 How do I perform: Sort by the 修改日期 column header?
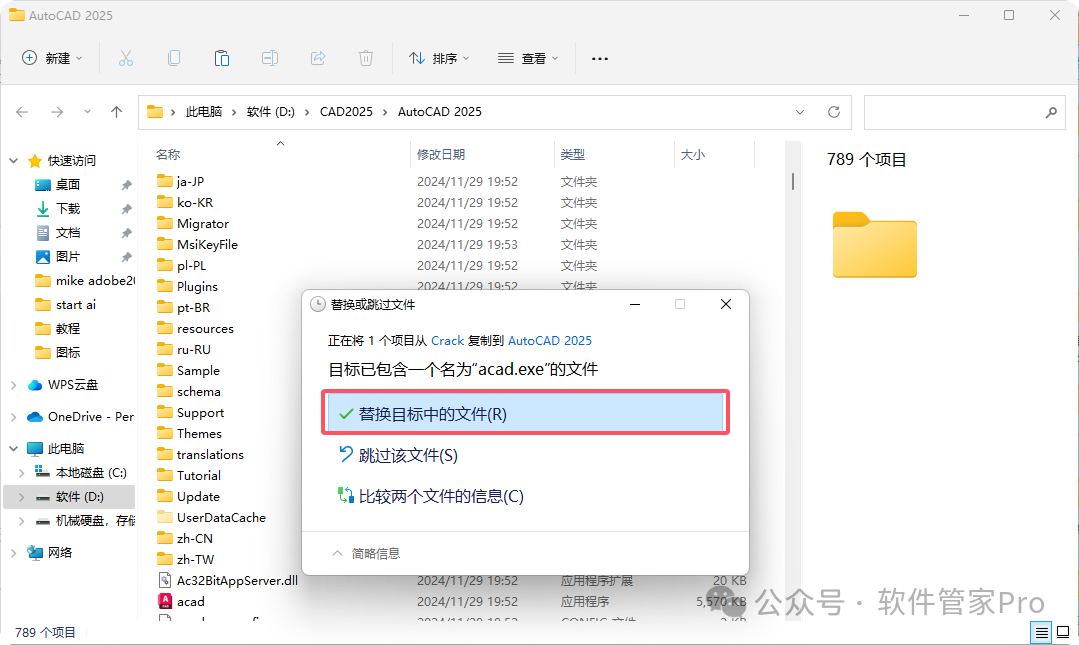click(441, 154)
